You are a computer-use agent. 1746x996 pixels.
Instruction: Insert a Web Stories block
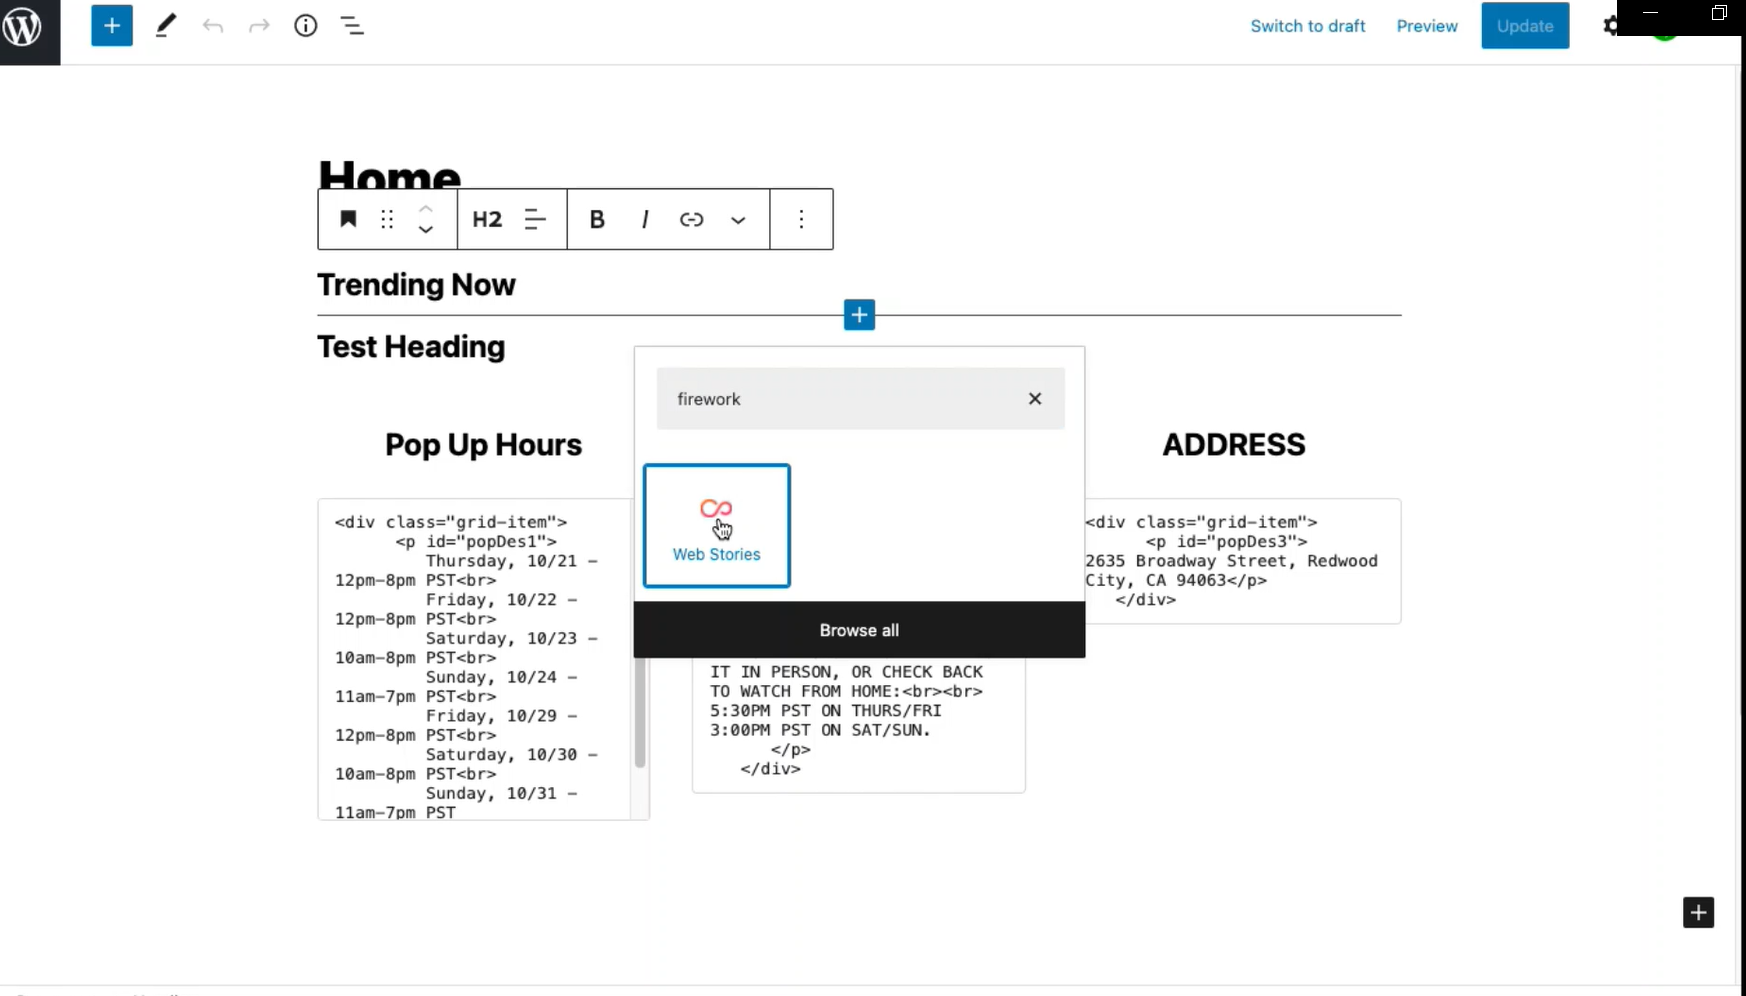coord(716,525)
